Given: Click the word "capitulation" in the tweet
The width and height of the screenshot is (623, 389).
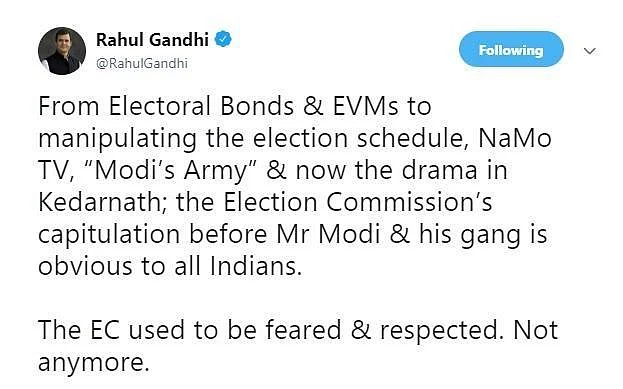Looking at the screenshot, I should (x=109, y=235).
